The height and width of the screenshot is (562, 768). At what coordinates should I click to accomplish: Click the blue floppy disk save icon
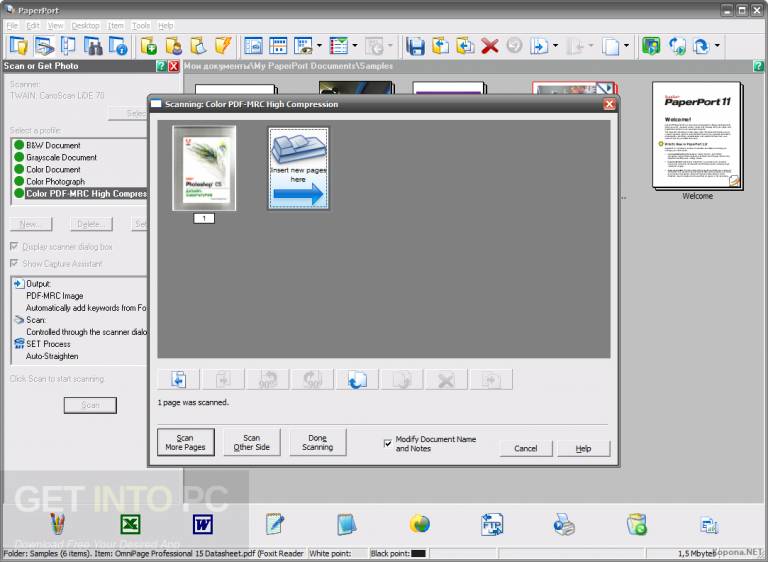pos(415,47)
